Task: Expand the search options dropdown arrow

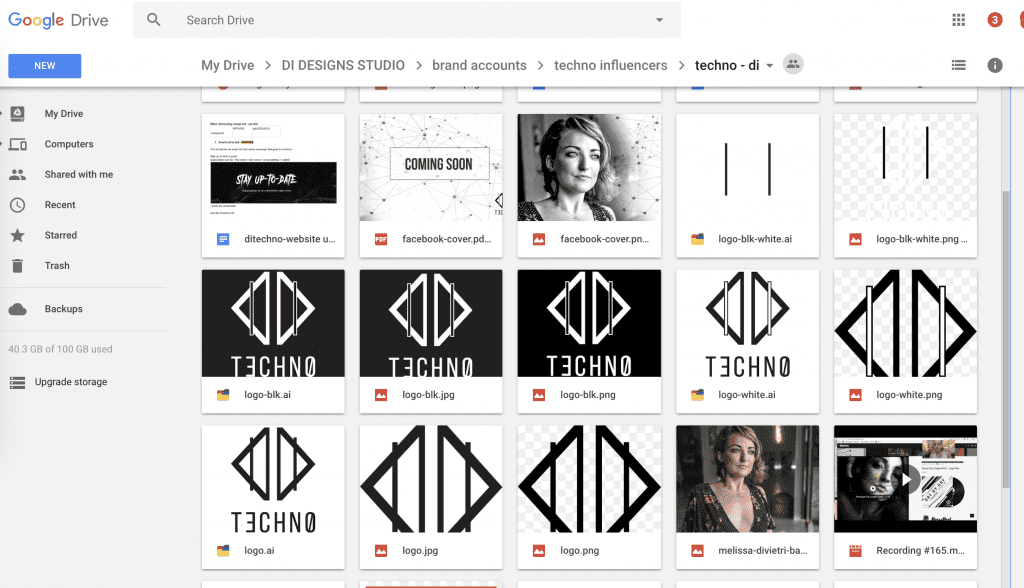Action: (659, 20)
